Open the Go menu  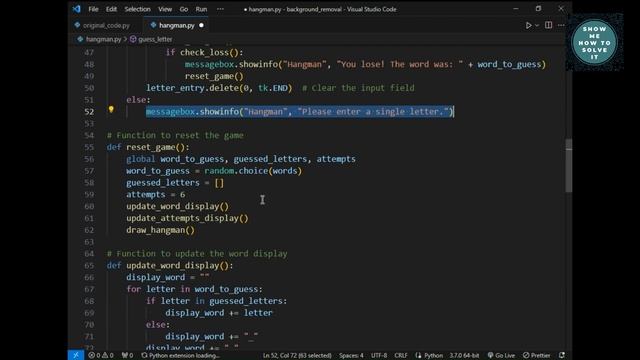tap(184, 9)
